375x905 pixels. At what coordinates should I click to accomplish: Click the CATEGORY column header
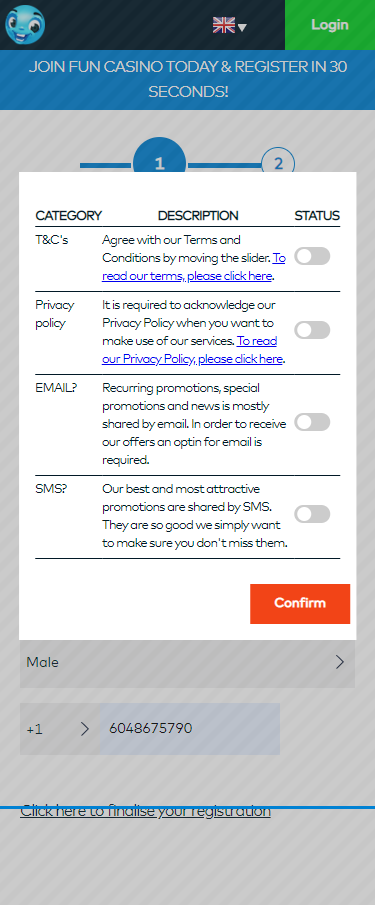[x=69, y=215]
